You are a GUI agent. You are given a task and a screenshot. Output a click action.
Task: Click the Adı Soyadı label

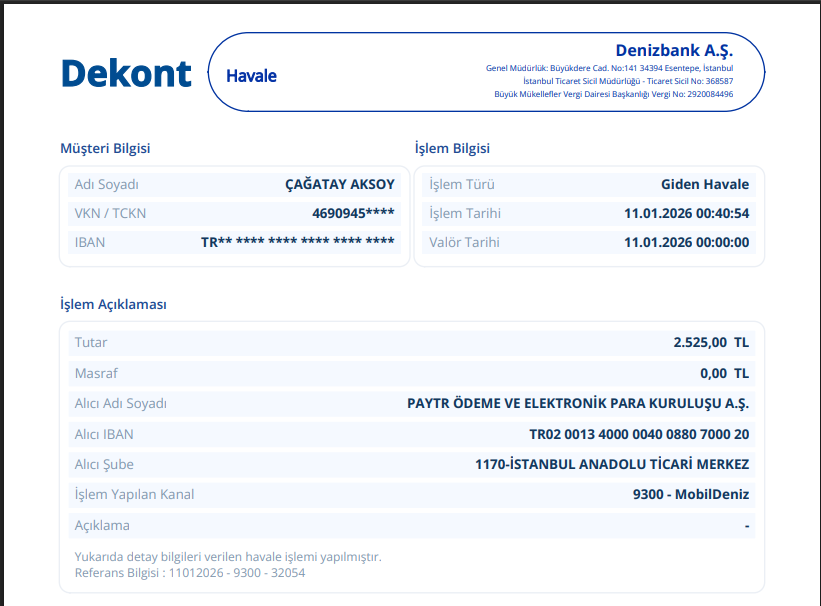coord(107,184)
